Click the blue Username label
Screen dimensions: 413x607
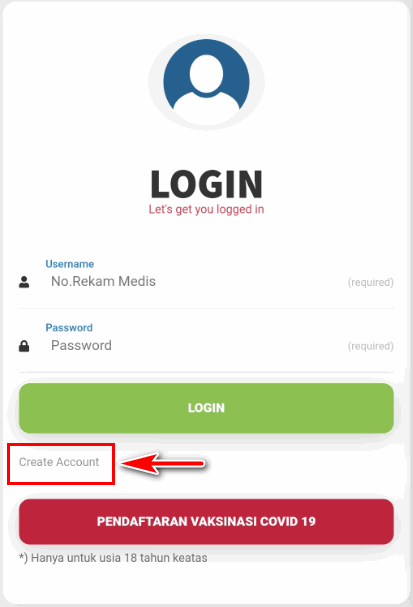(70, 264)
